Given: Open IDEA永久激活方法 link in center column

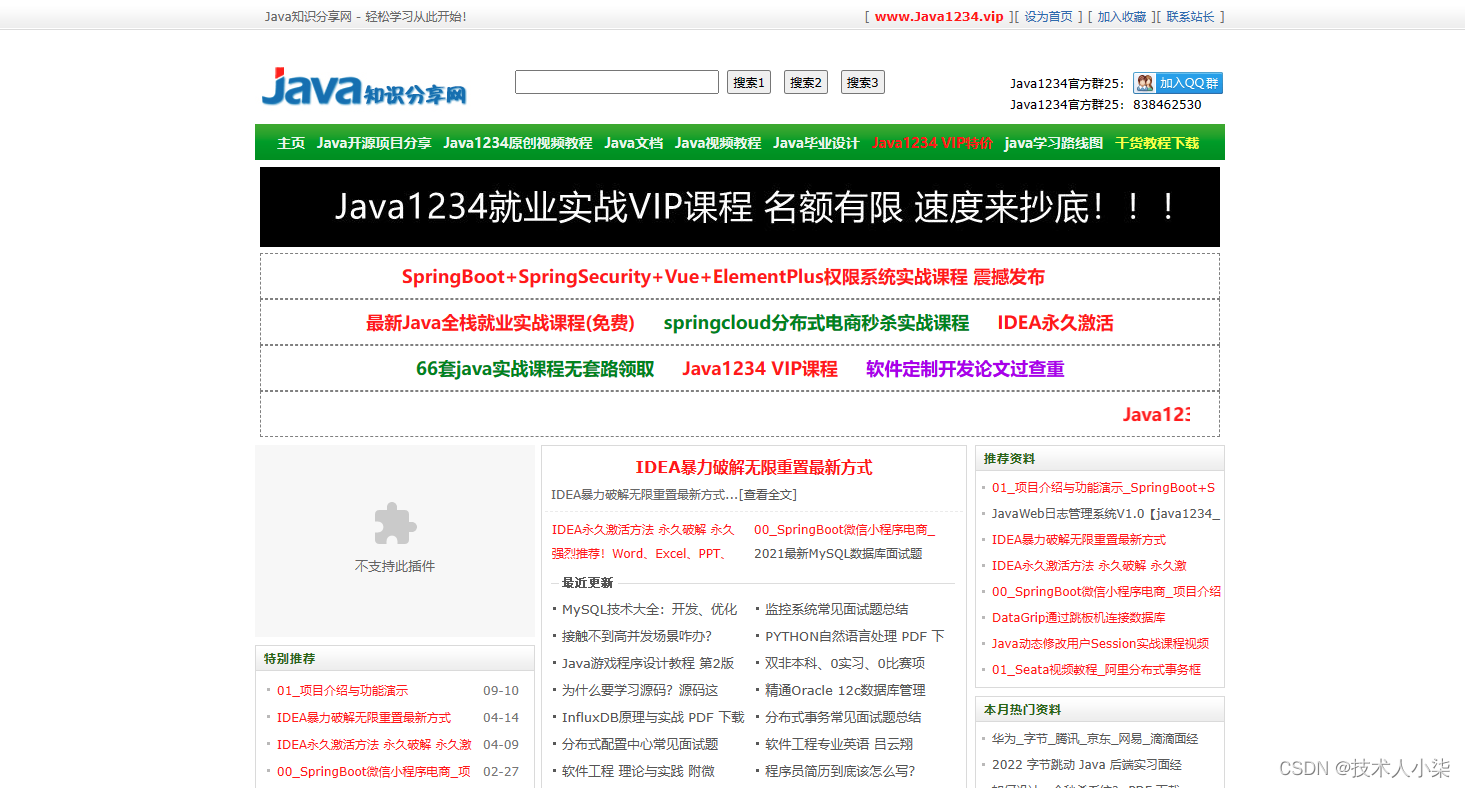Looking at the screenshot, I should 643,530.
